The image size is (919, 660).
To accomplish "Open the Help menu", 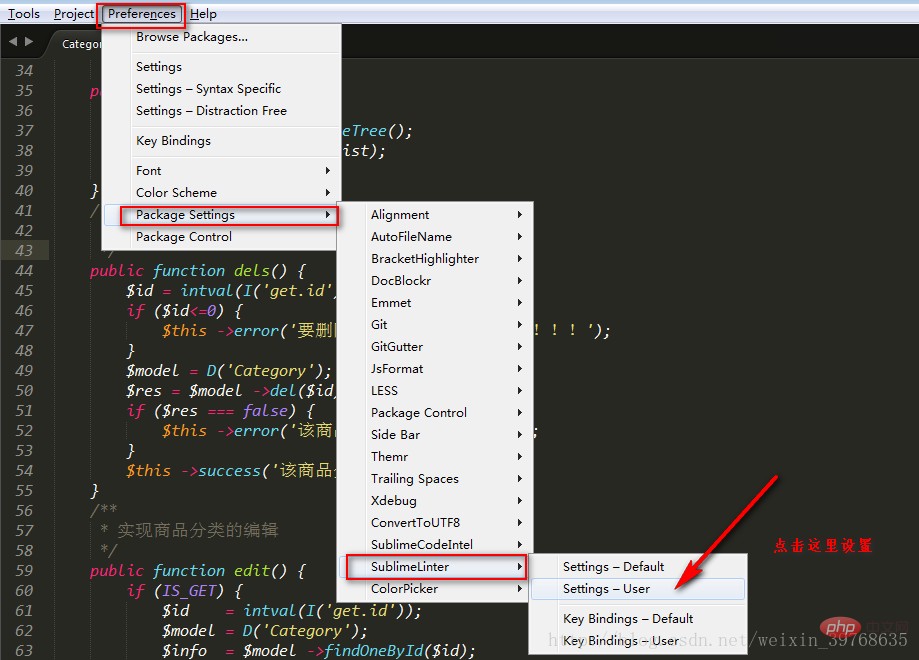I will coord(203,13).
